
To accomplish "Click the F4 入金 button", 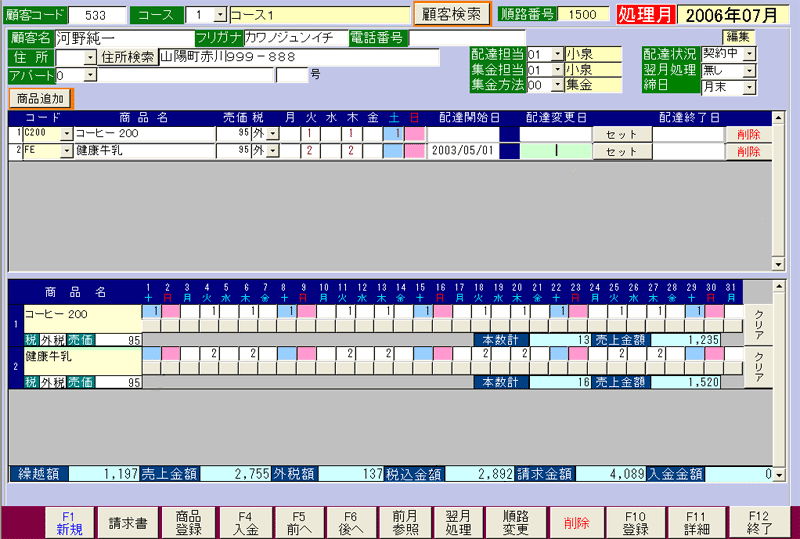I will click(x=245, y=523).
